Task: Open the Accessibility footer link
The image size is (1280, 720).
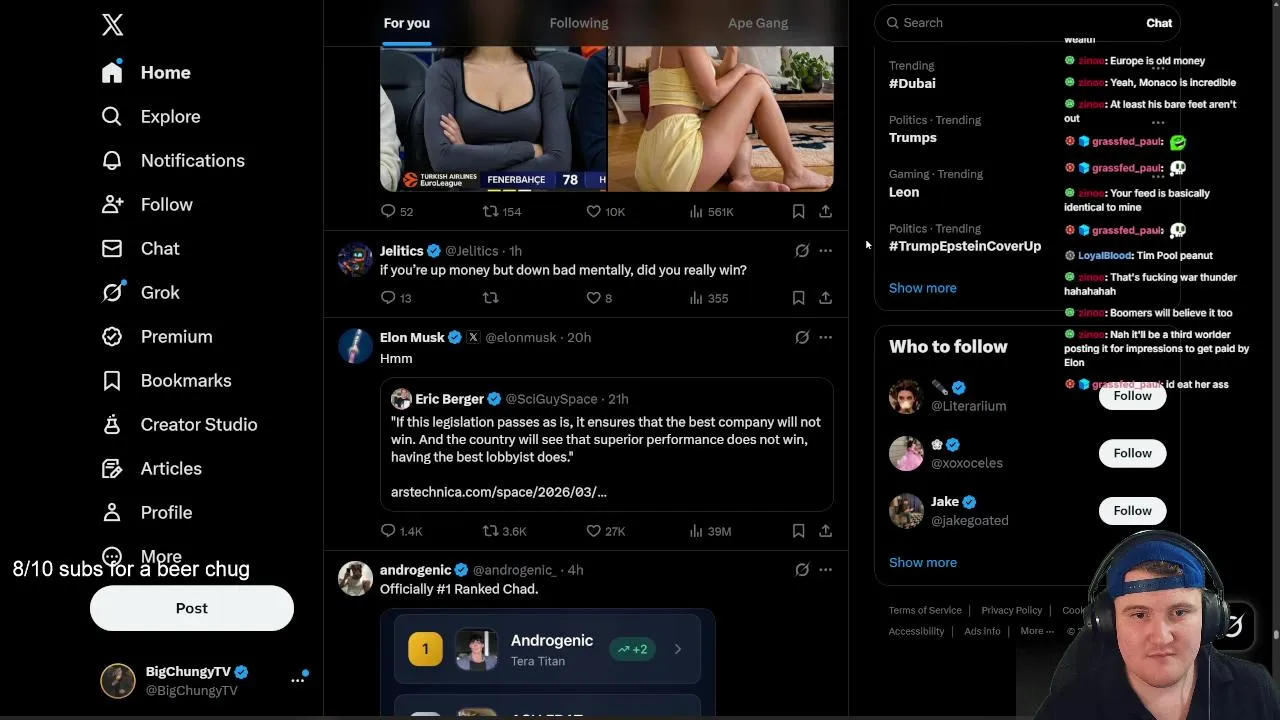Action: [916, 631]
